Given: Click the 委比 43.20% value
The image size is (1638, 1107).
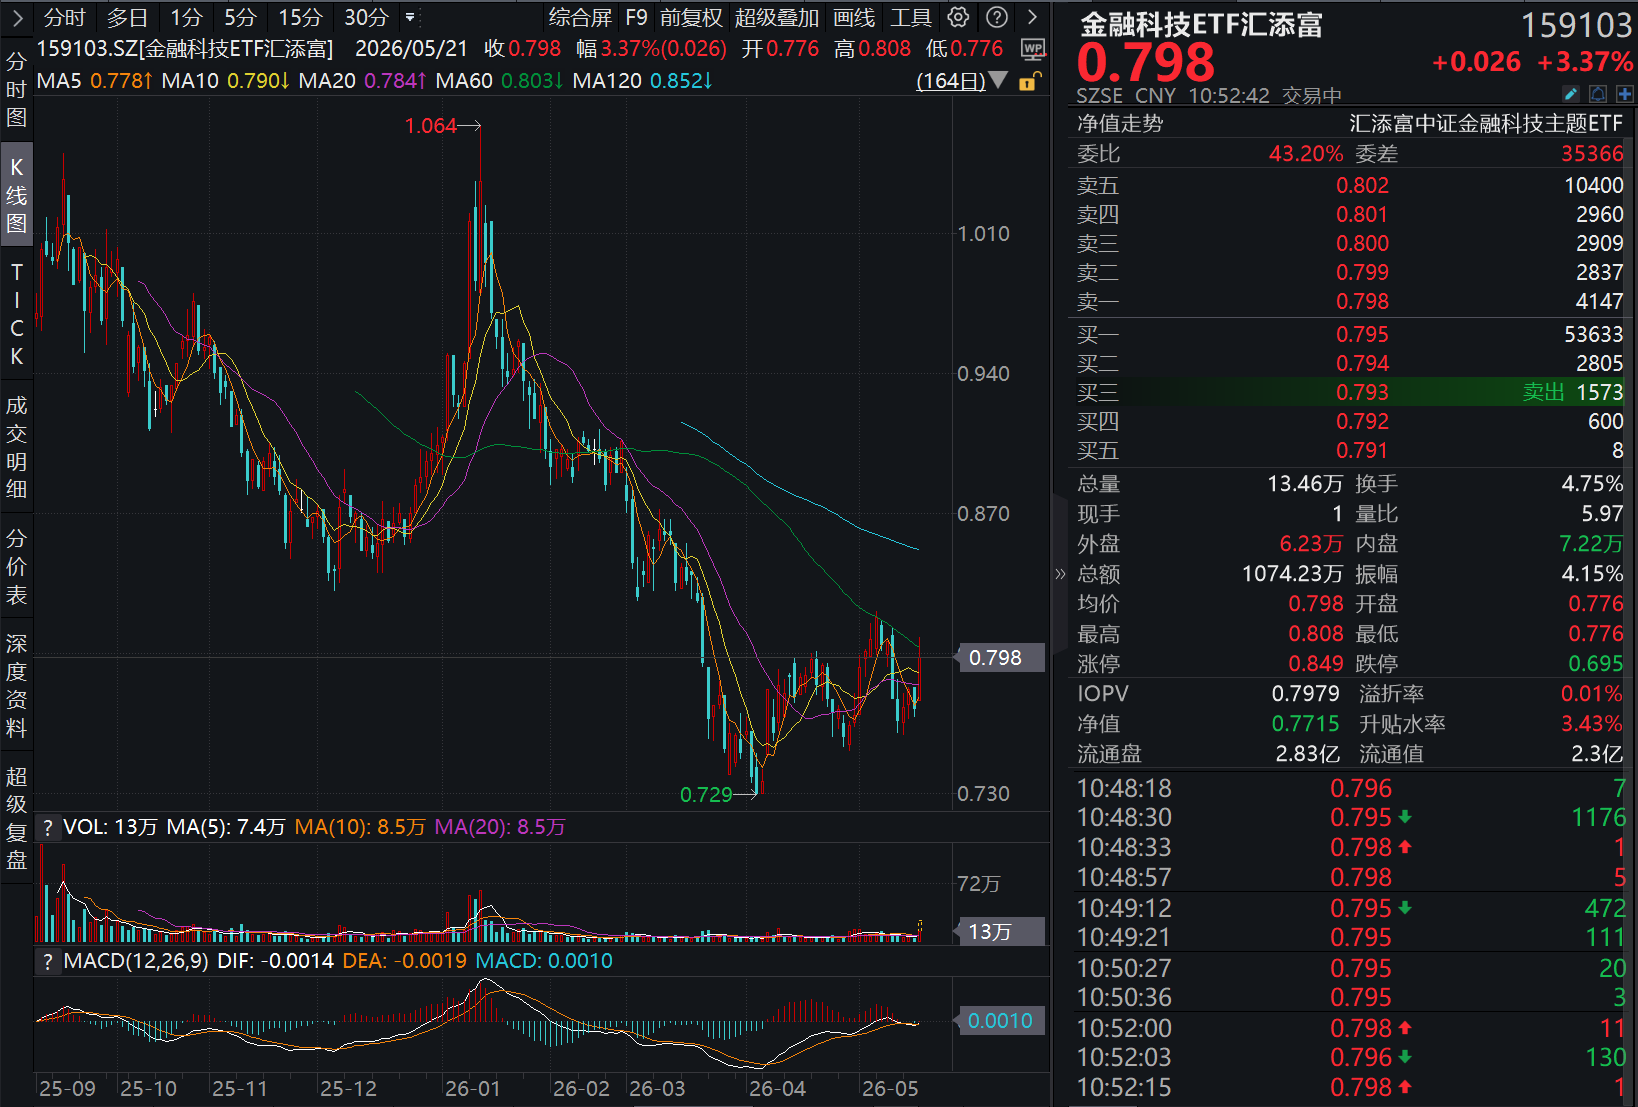Looking at the screenshot, I should (1306, 153).
